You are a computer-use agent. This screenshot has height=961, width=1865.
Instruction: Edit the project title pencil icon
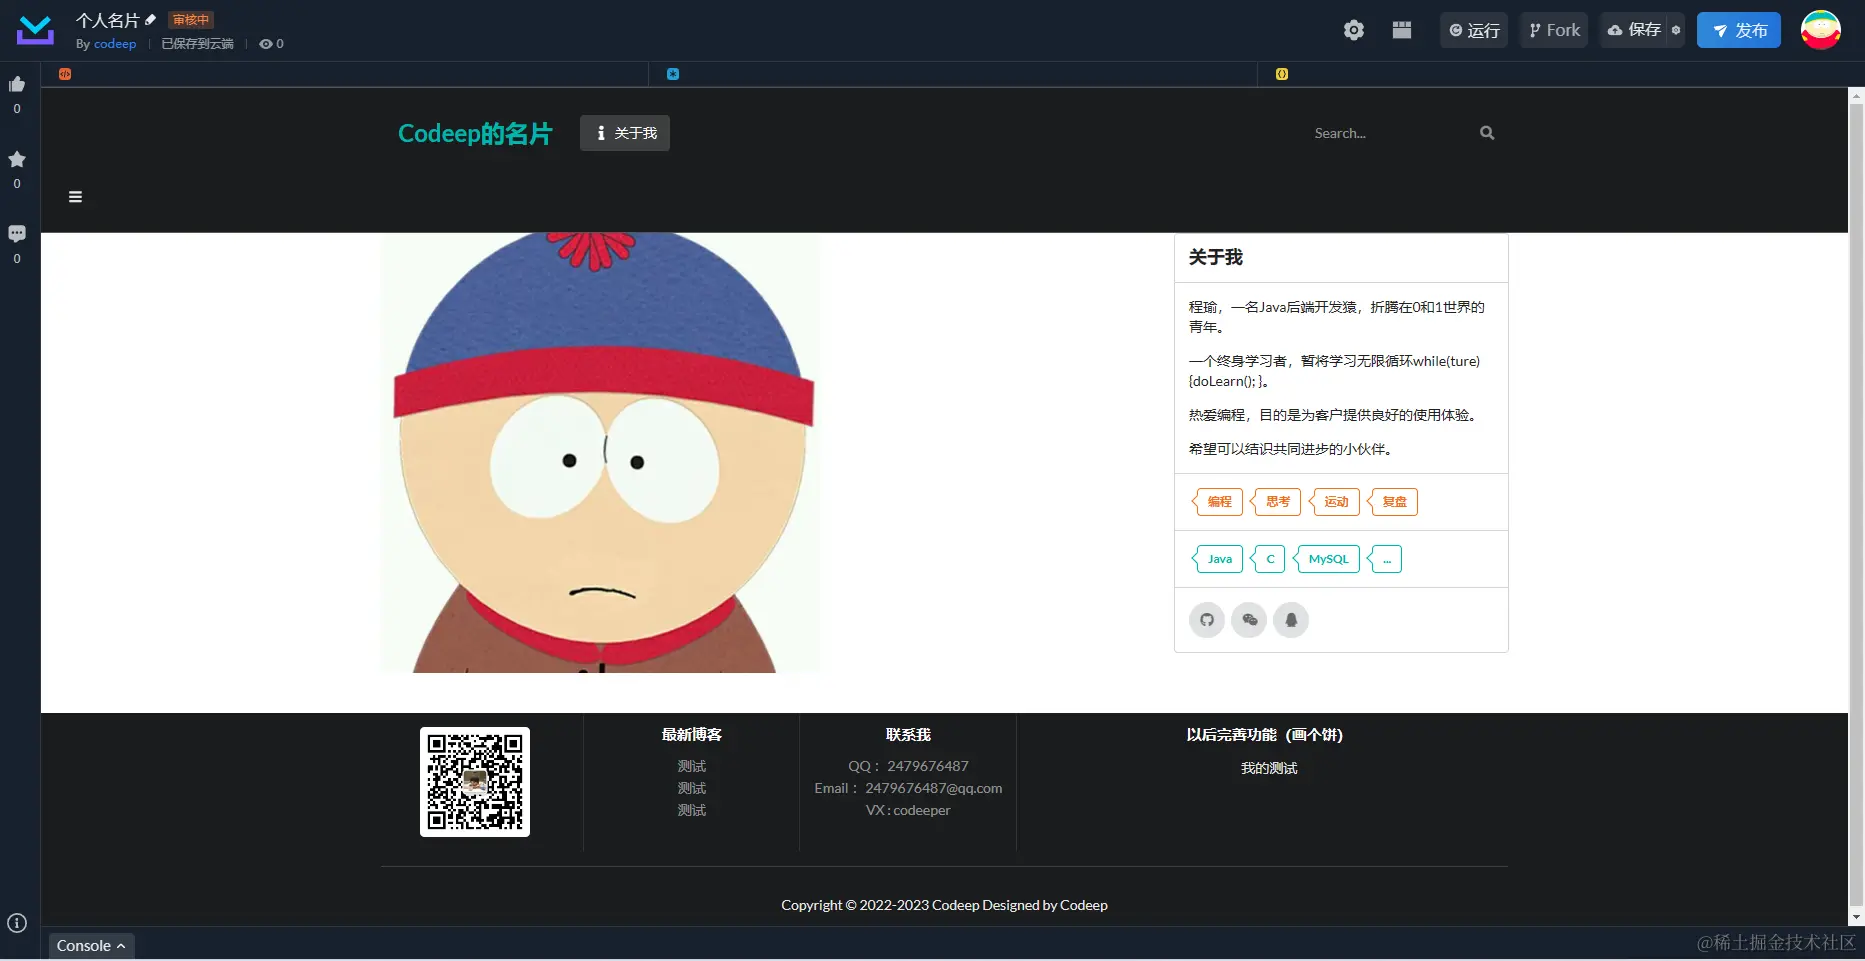point(151,19)
